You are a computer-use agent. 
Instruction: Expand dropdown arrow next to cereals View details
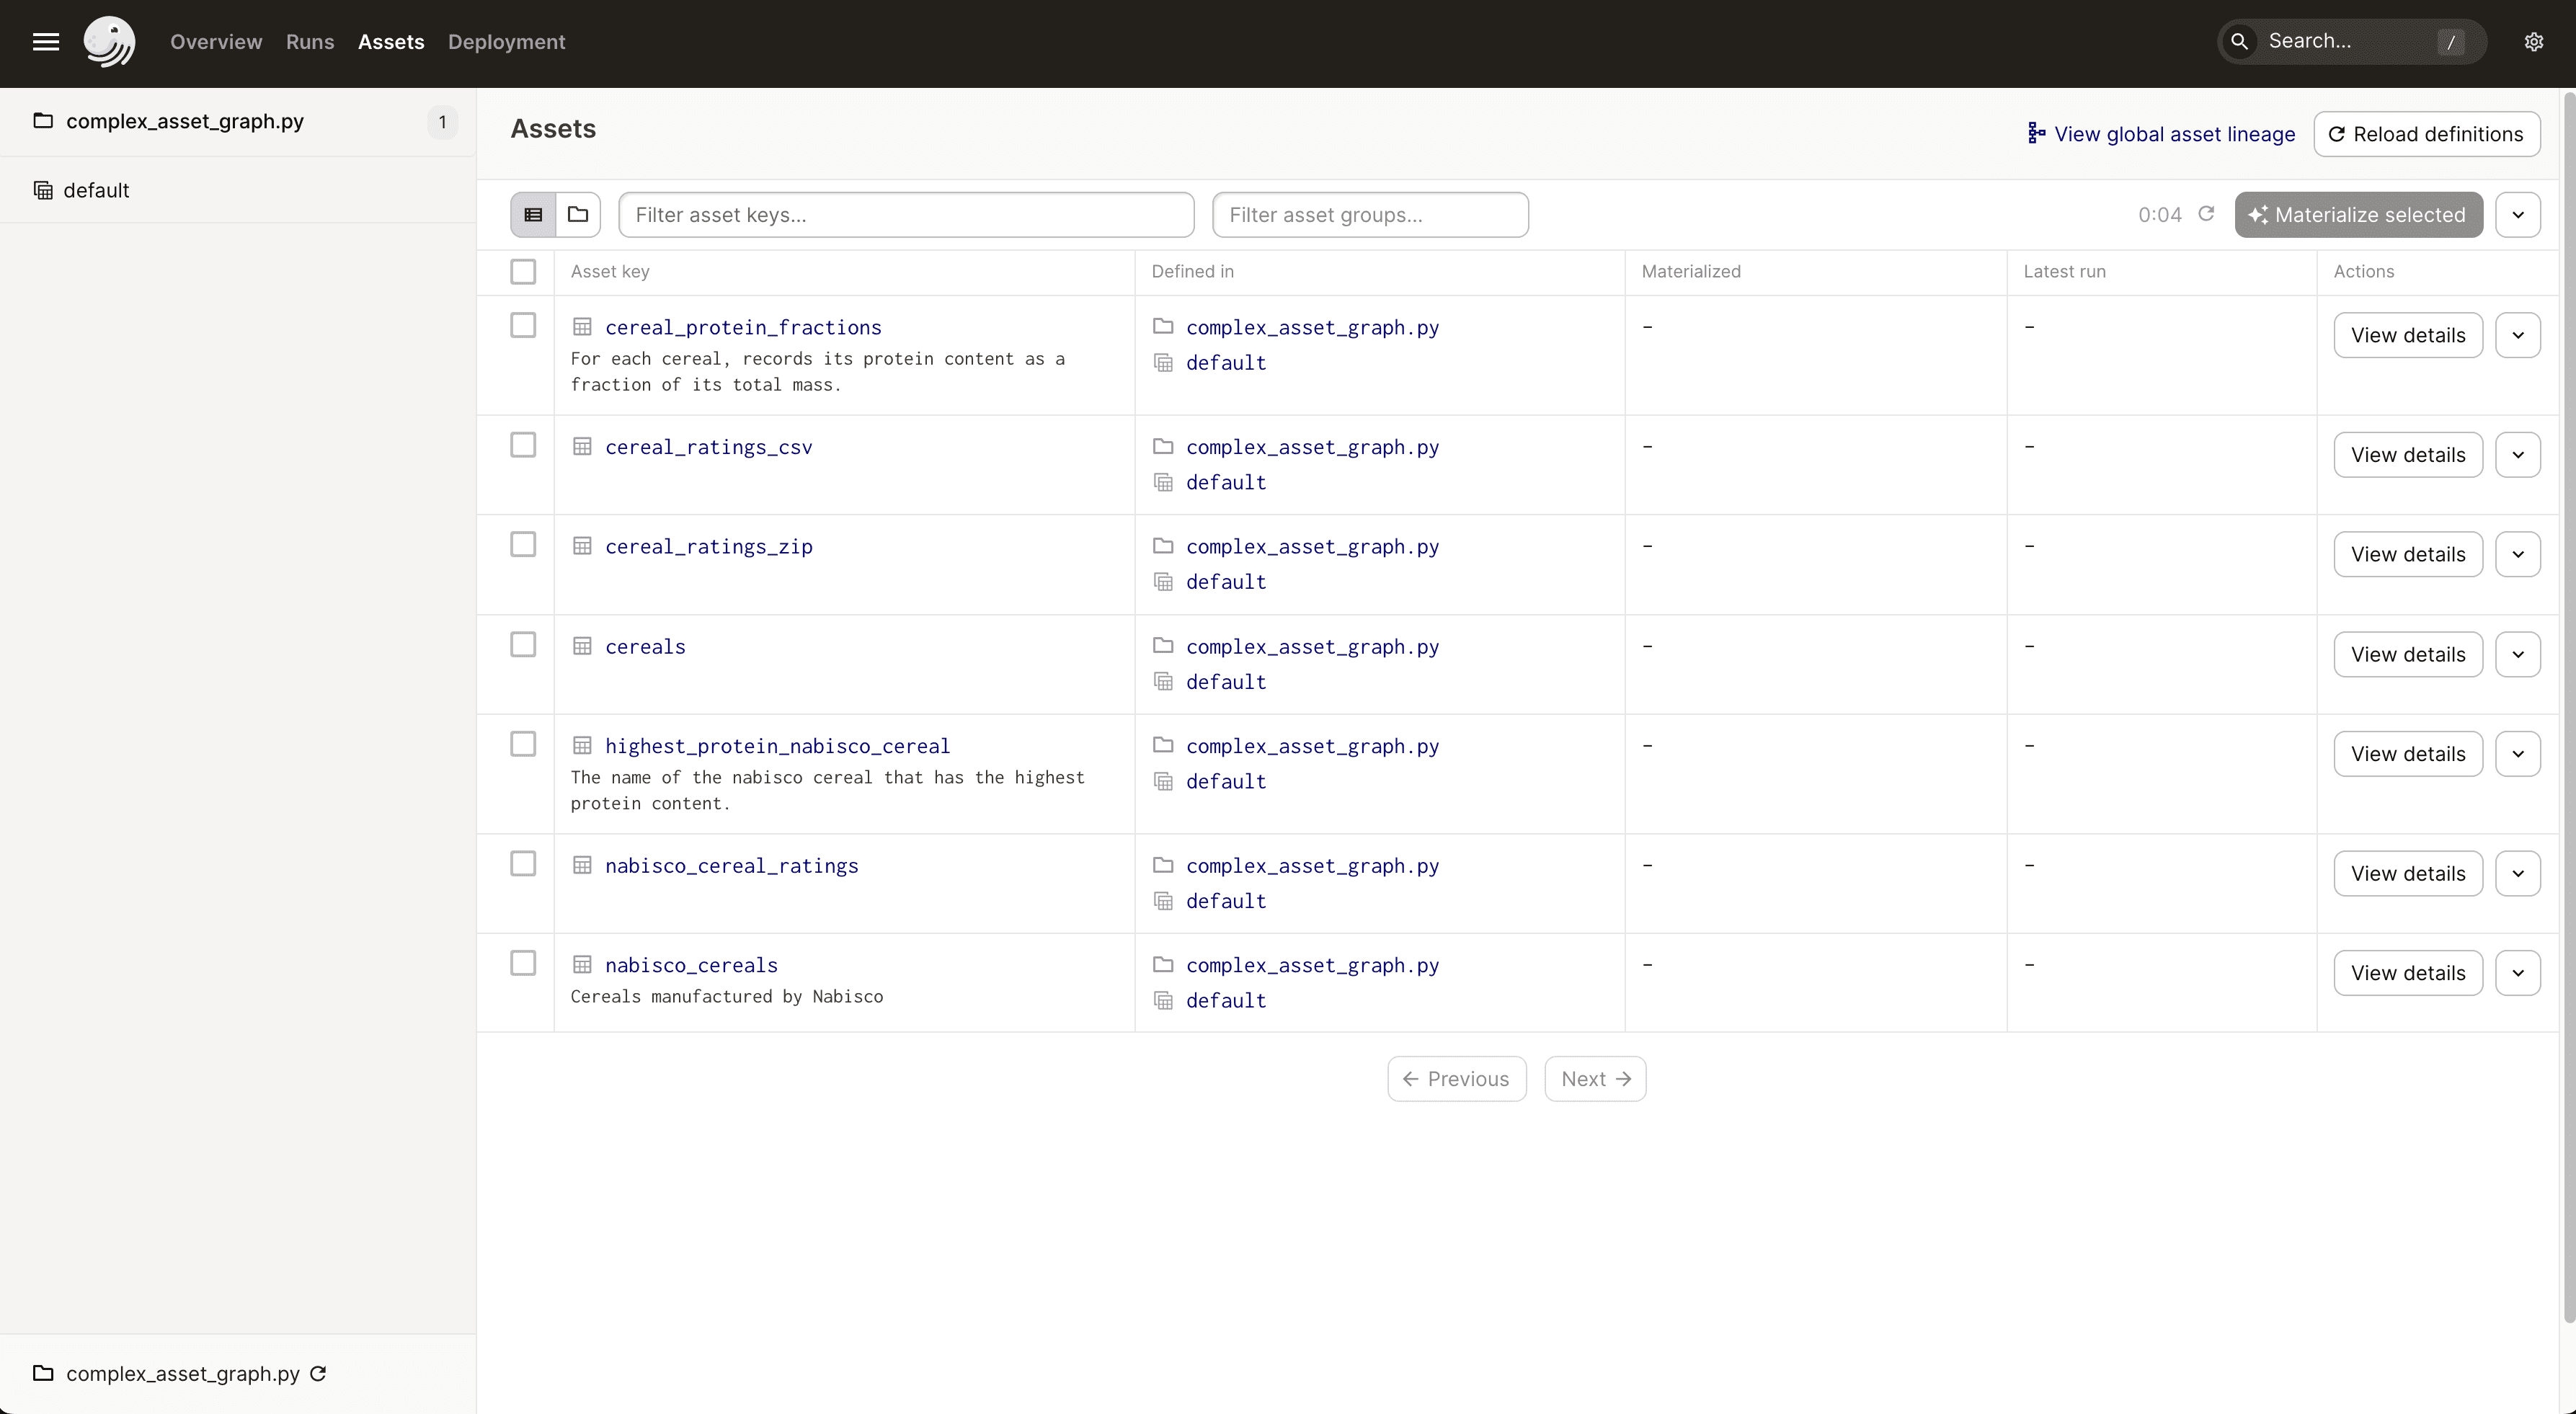point(2518,653)
